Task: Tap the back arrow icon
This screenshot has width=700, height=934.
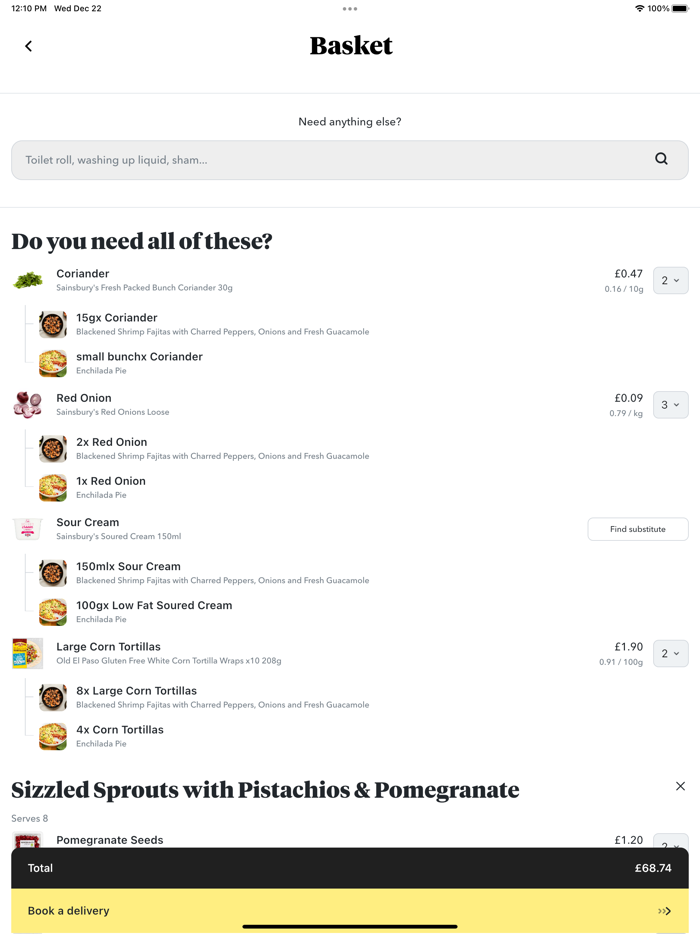Action: point(28,46)
